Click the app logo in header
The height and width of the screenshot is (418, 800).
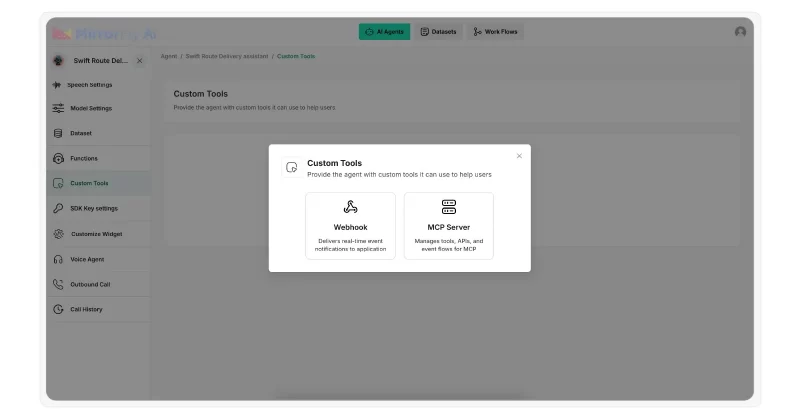pyautogui.click(x=104, y=34)
